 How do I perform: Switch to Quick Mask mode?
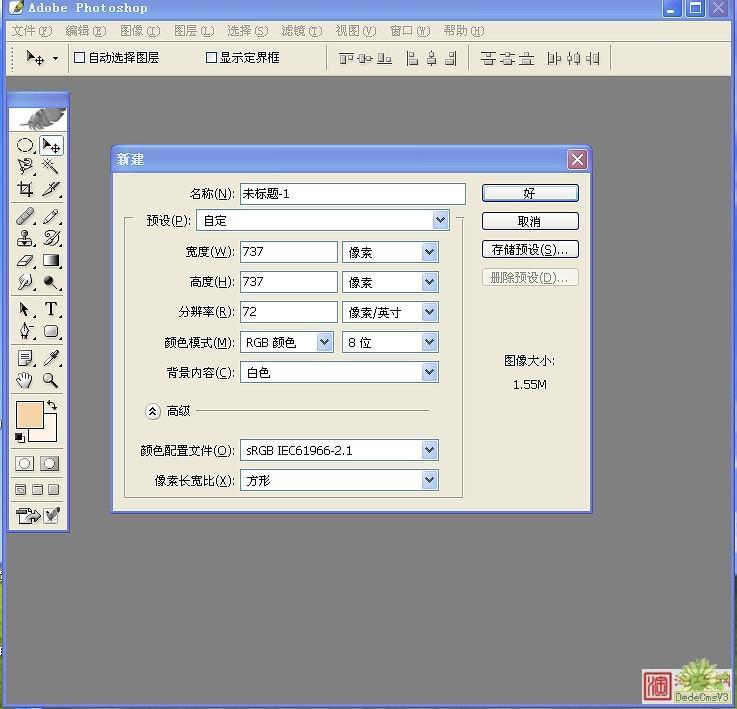coord(49,464)
